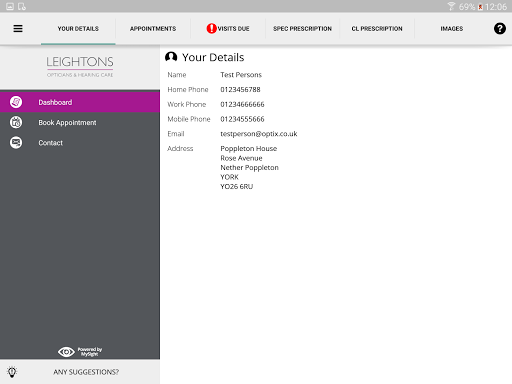Viewport: 512px width, 384px height.
Task: Tap the red alert icon on Visits Due
Action: 211,29
